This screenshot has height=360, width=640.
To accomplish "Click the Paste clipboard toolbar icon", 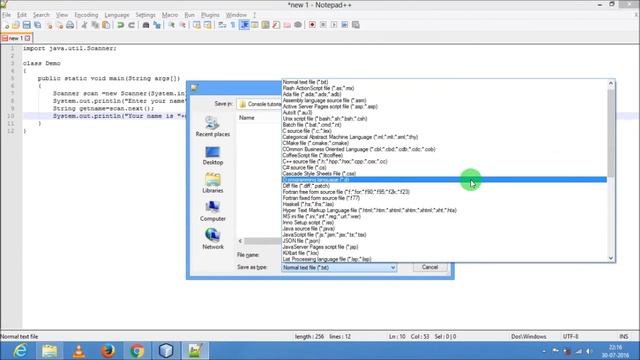I will point(106,25).
